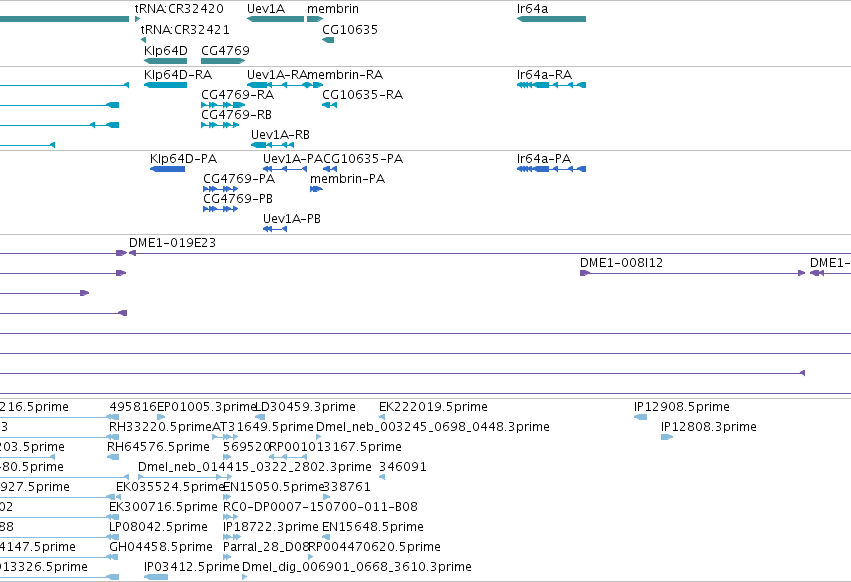The width and height of the screenshot is (851, 582).
Task: Click the EP01005.3prime EST label
Action: pyautogui.click(x=206, y=407)
